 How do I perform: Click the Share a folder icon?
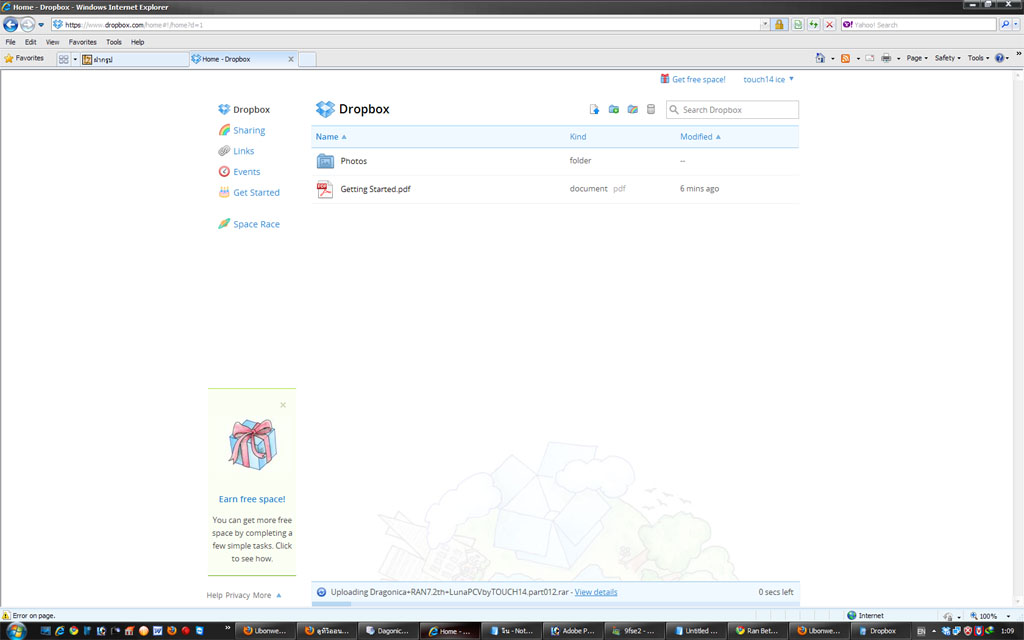tap(632, 109)
